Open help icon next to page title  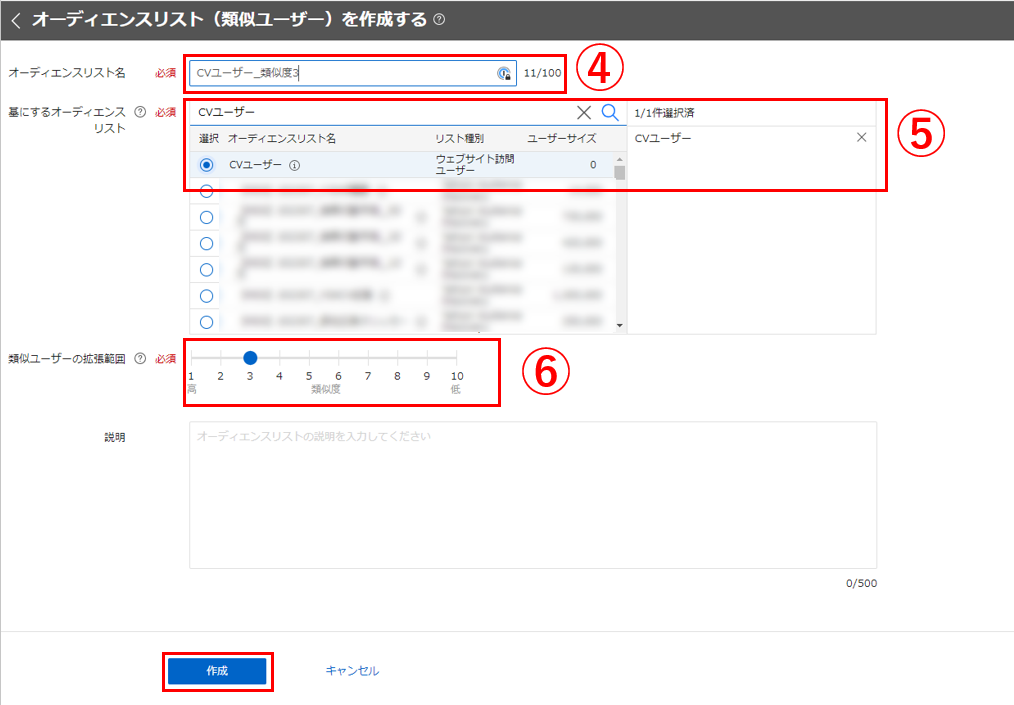(440, 20)
